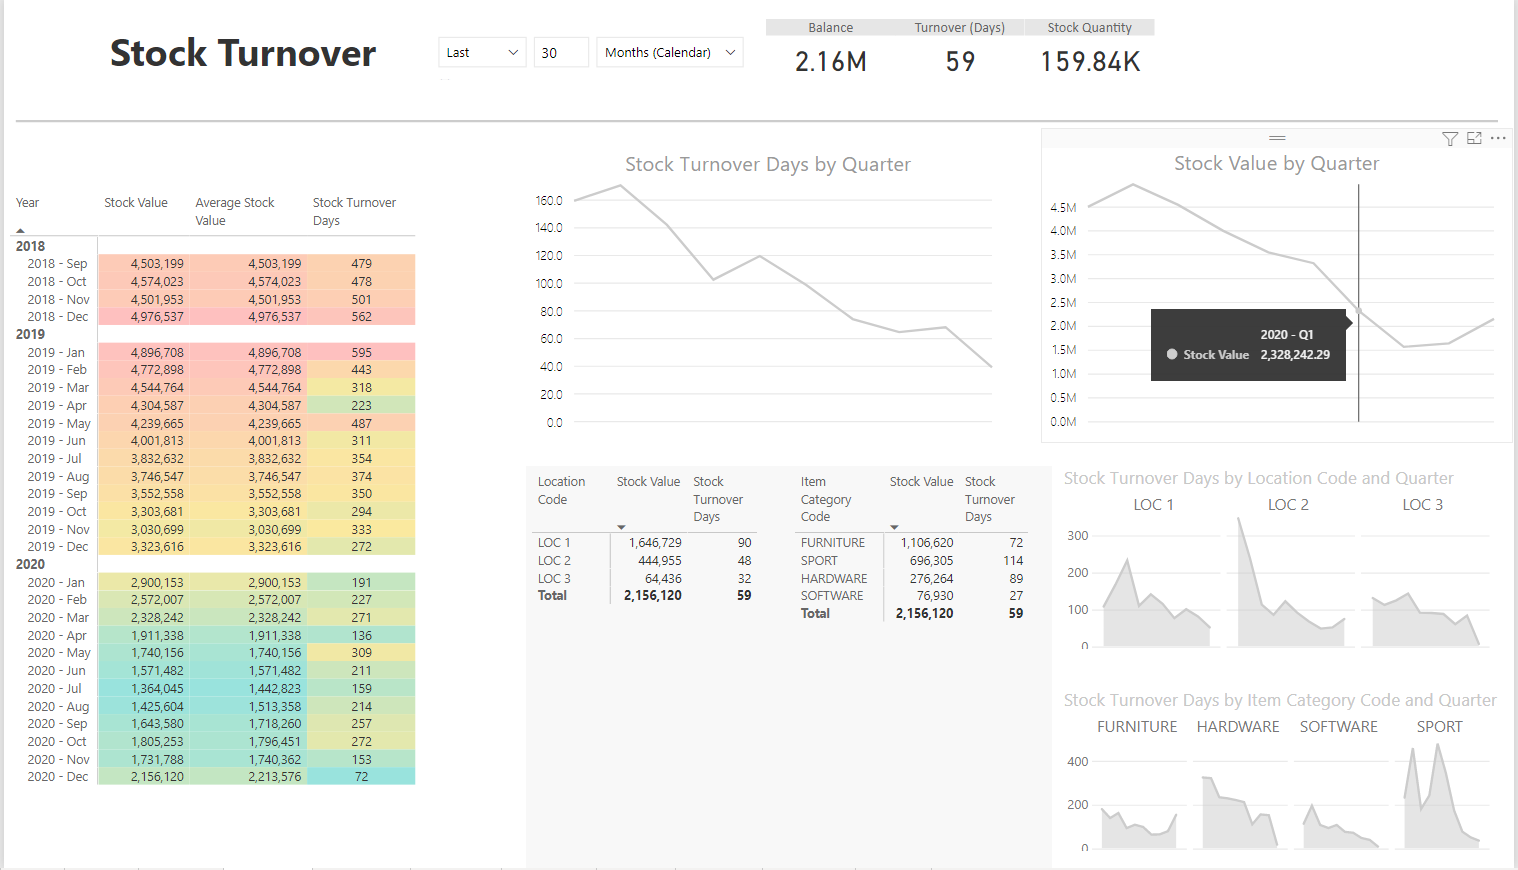Select the 2019 - May row

[215, 423]
